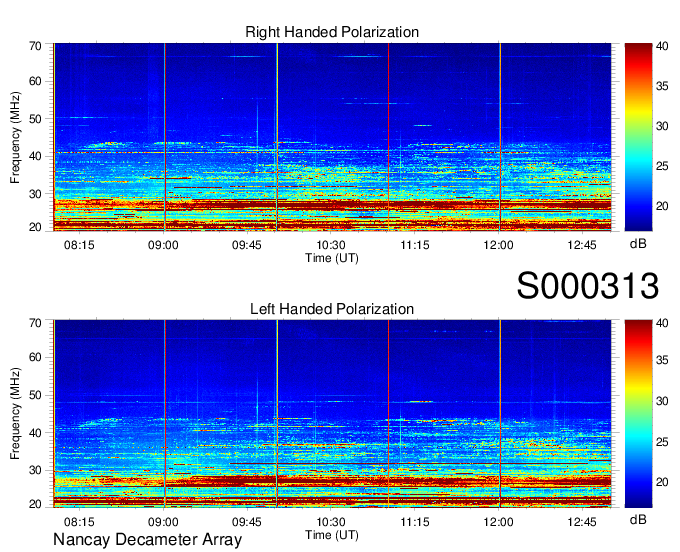Click the 12:45 tick of the Right Handed plot

coord(582,245)
